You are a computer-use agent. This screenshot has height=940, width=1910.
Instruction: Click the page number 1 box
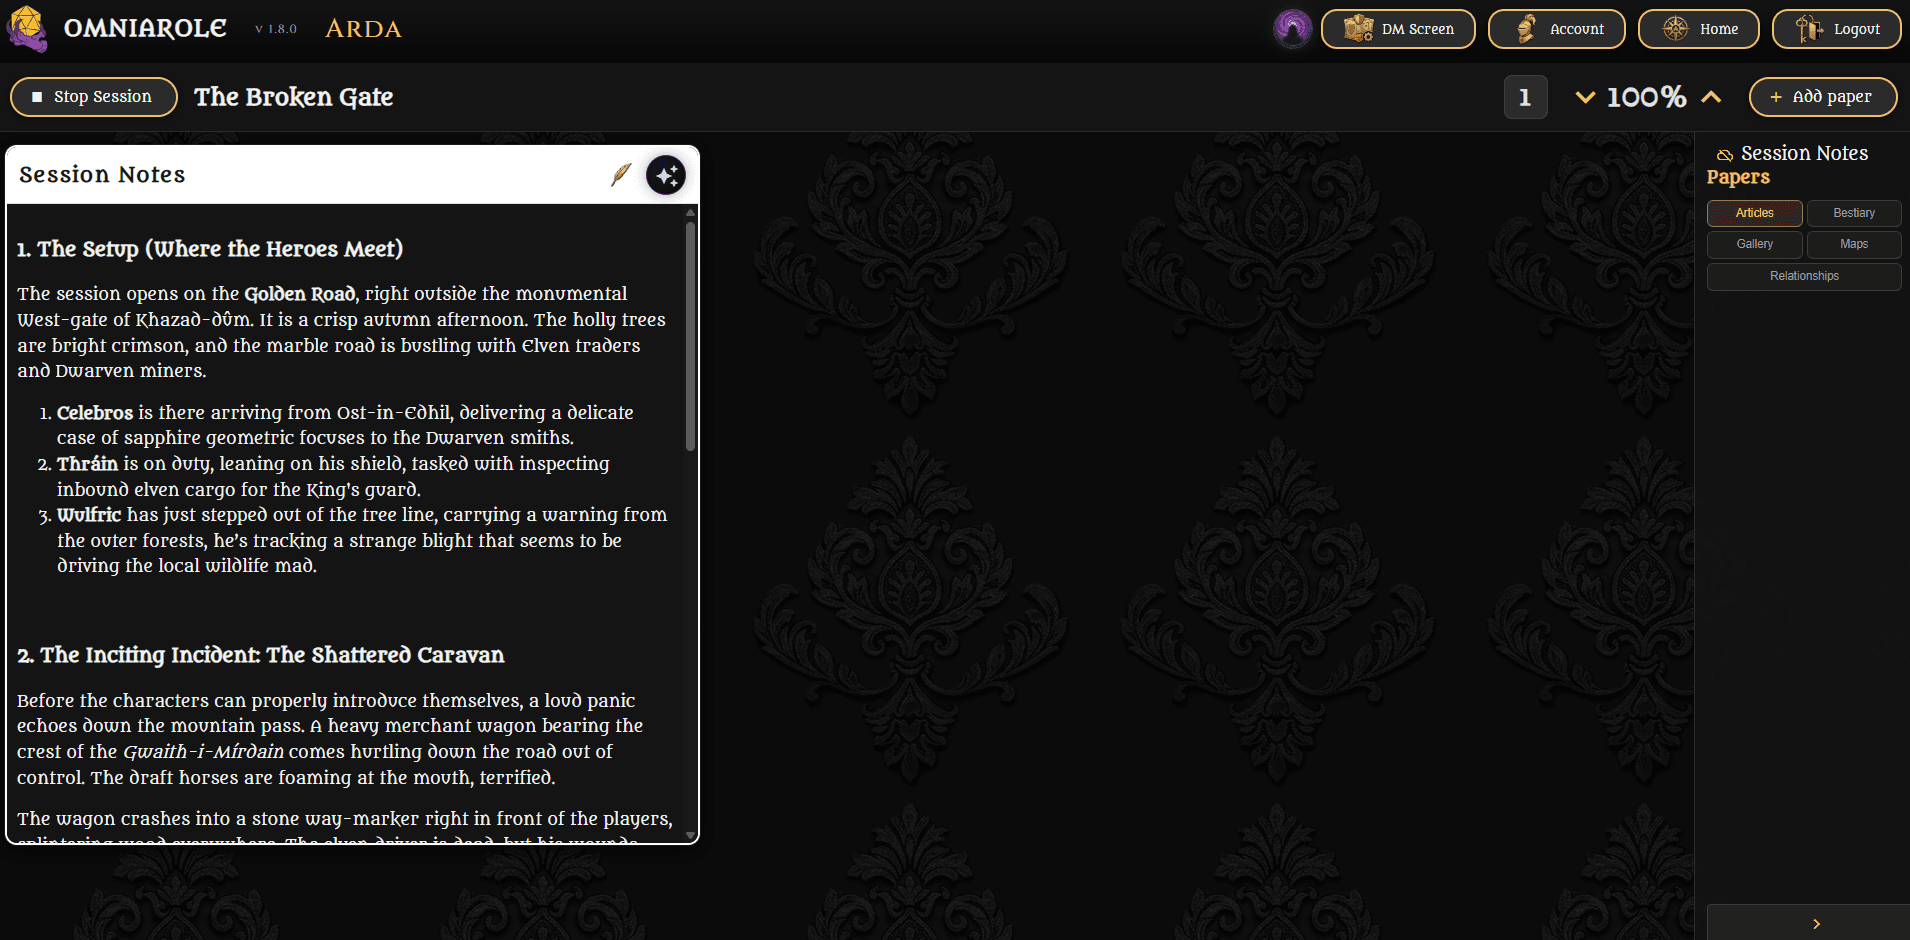(x=1525, y=97)
